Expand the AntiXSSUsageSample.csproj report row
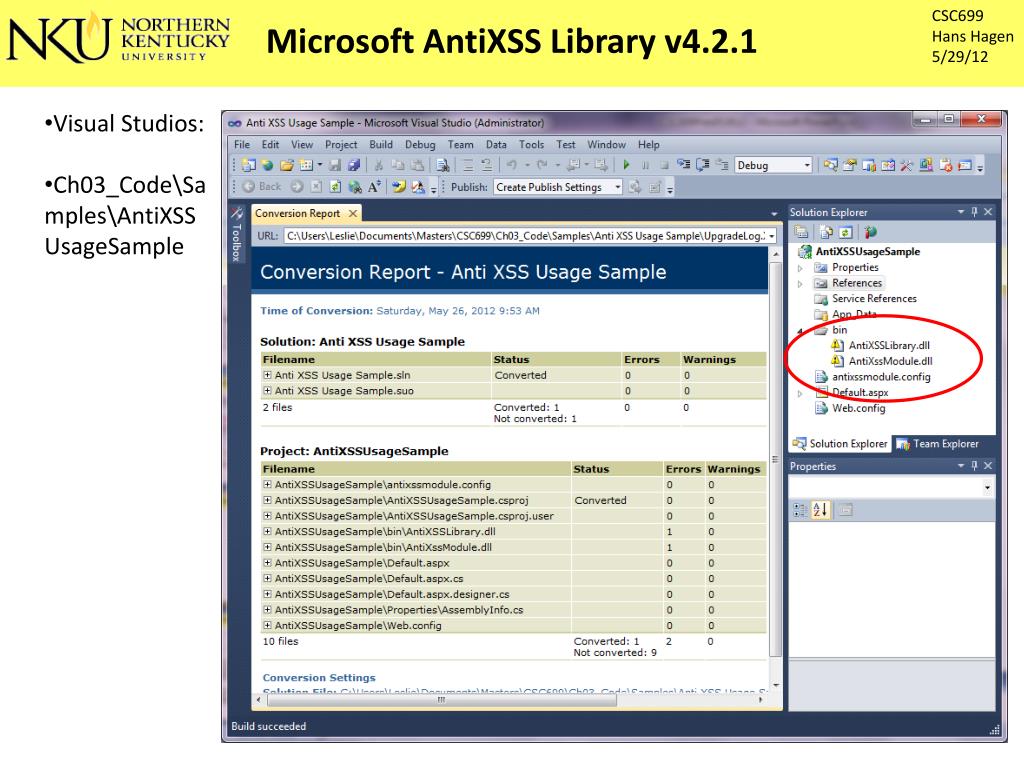 (267, 500)
